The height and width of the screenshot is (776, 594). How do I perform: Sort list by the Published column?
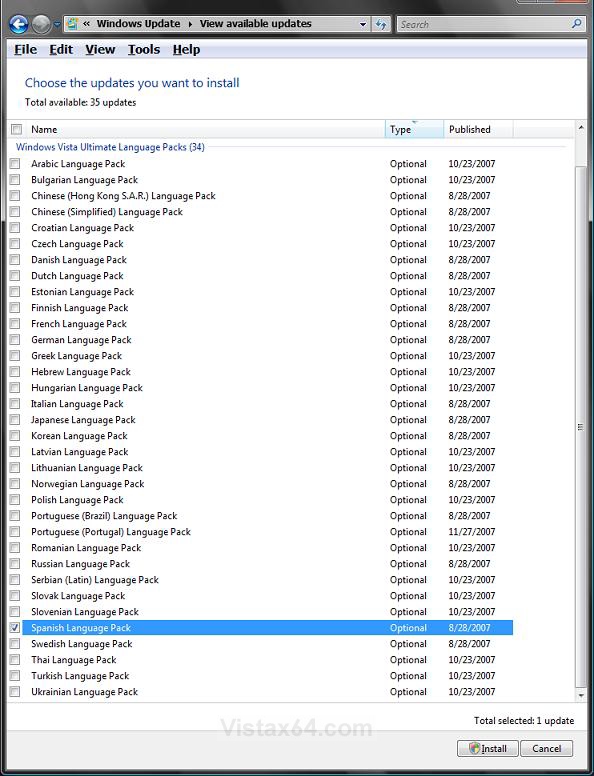tap(478, 129)
